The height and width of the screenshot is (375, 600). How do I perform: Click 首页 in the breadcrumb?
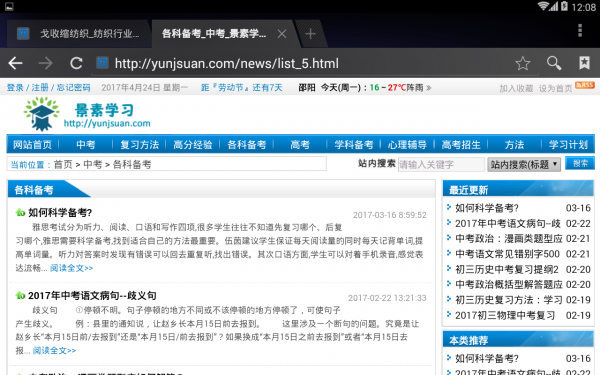coord(63,165)
